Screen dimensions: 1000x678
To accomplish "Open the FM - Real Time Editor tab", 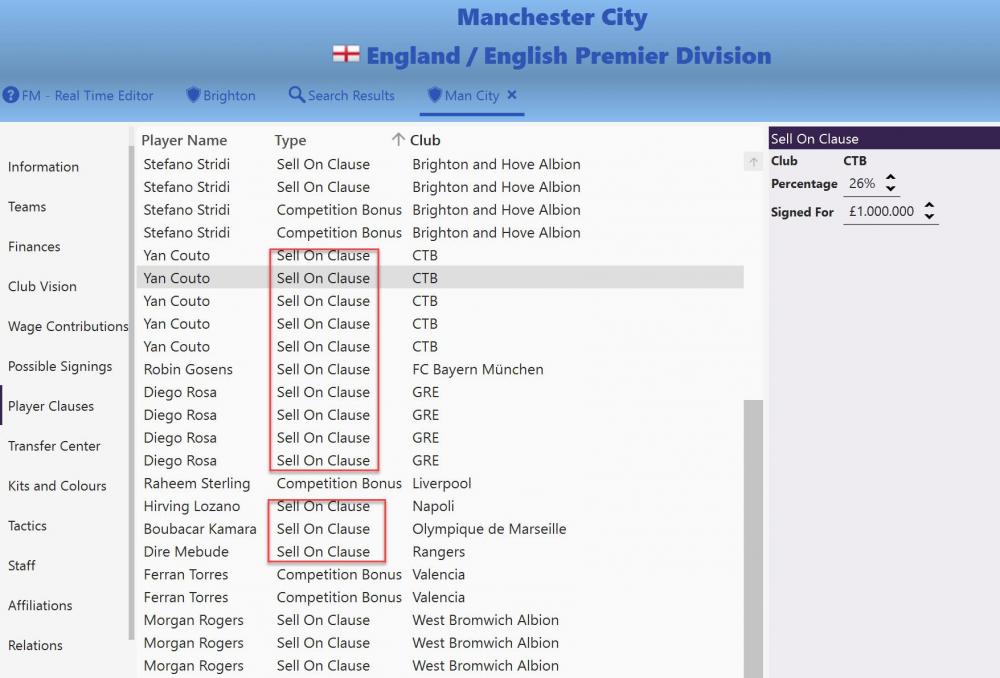I will click(78, 95).
